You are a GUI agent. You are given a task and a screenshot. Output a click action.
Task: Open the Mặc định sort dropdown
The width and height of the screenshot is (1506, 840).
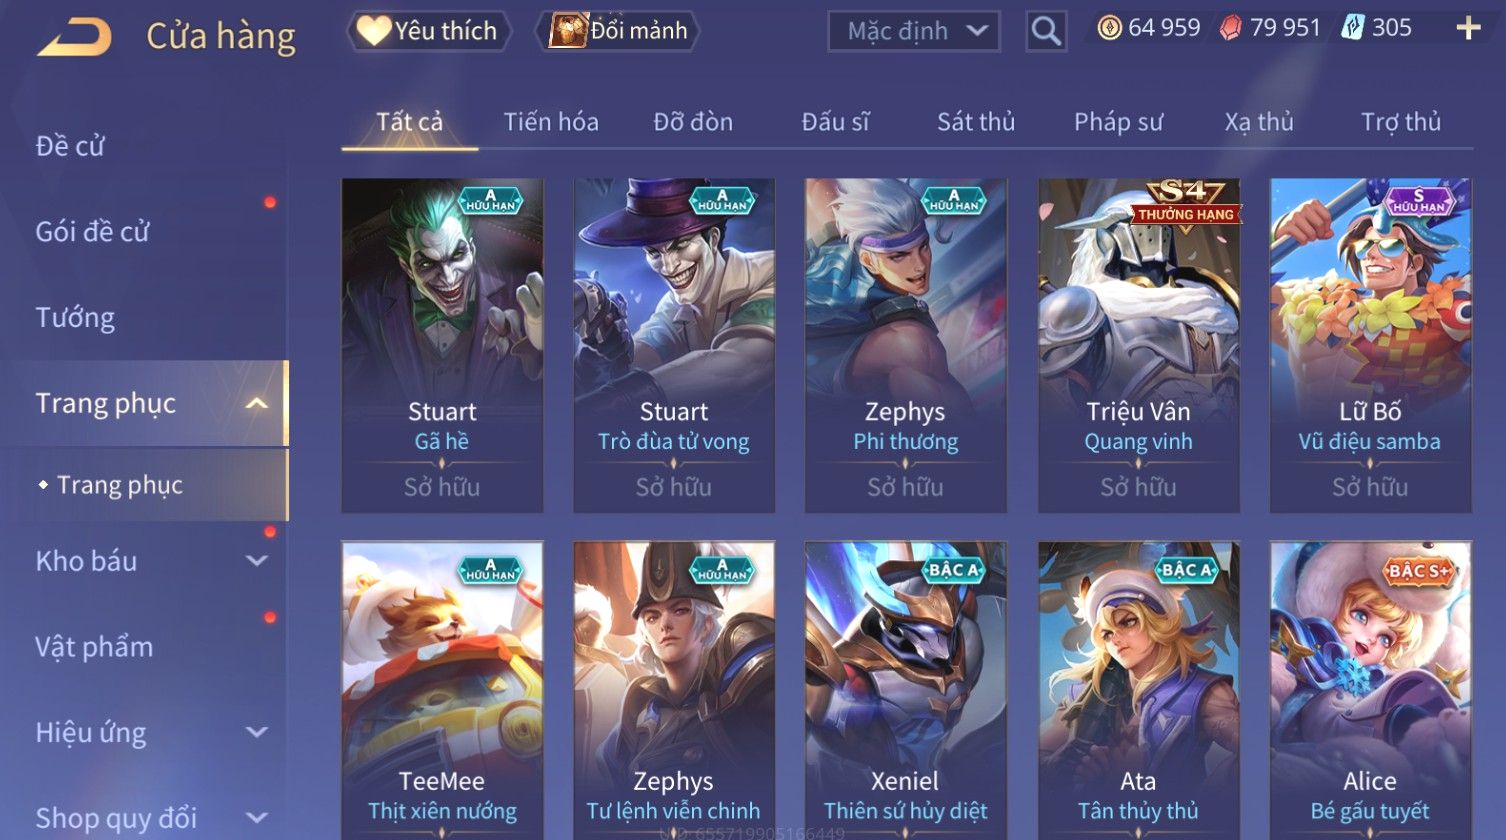click(913, 31)
